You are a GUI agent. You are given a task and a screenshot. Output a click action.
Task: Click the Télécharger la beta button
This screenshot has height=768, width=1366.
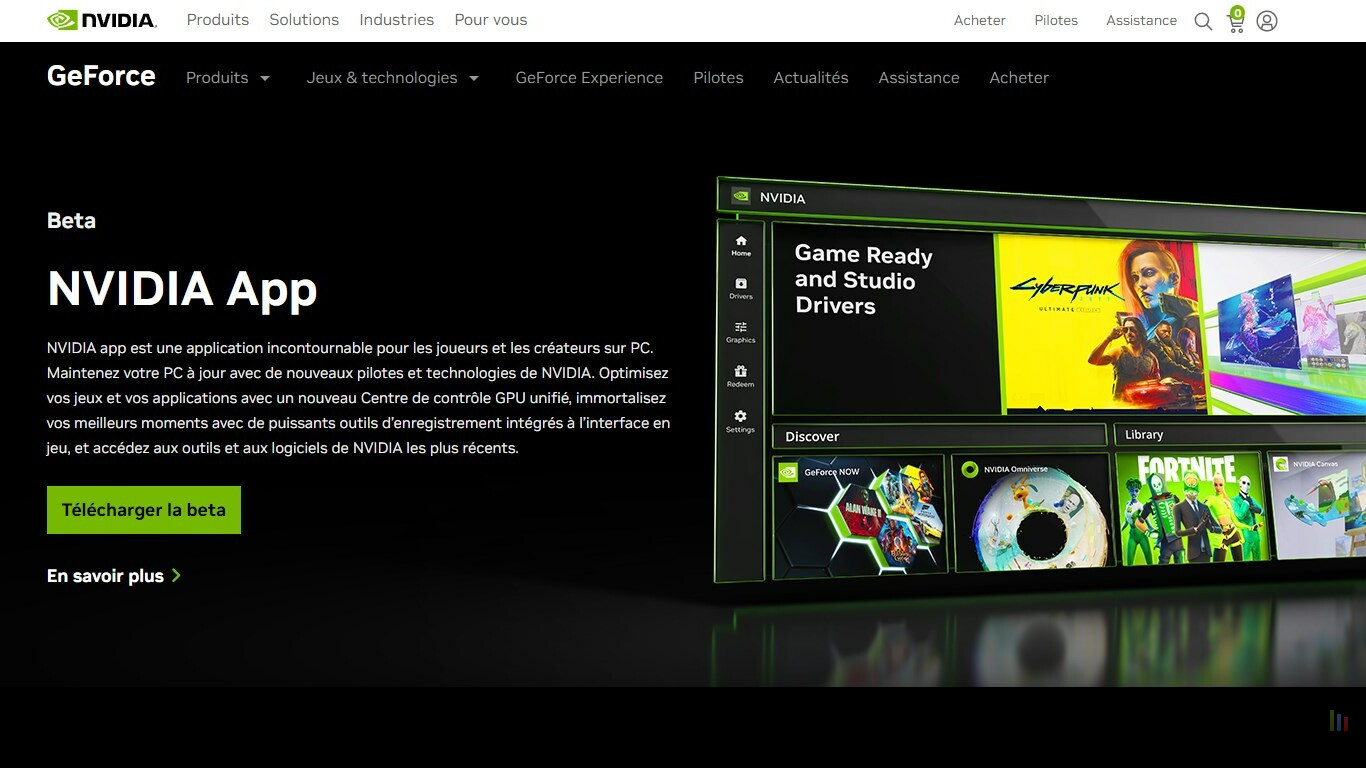[x=144, y=510]
